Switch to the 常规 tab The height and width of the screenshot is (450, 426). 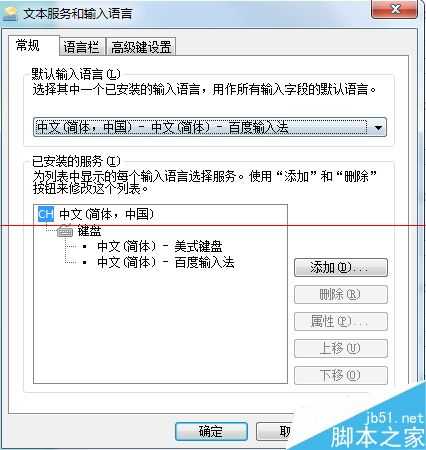coord(28,45)
